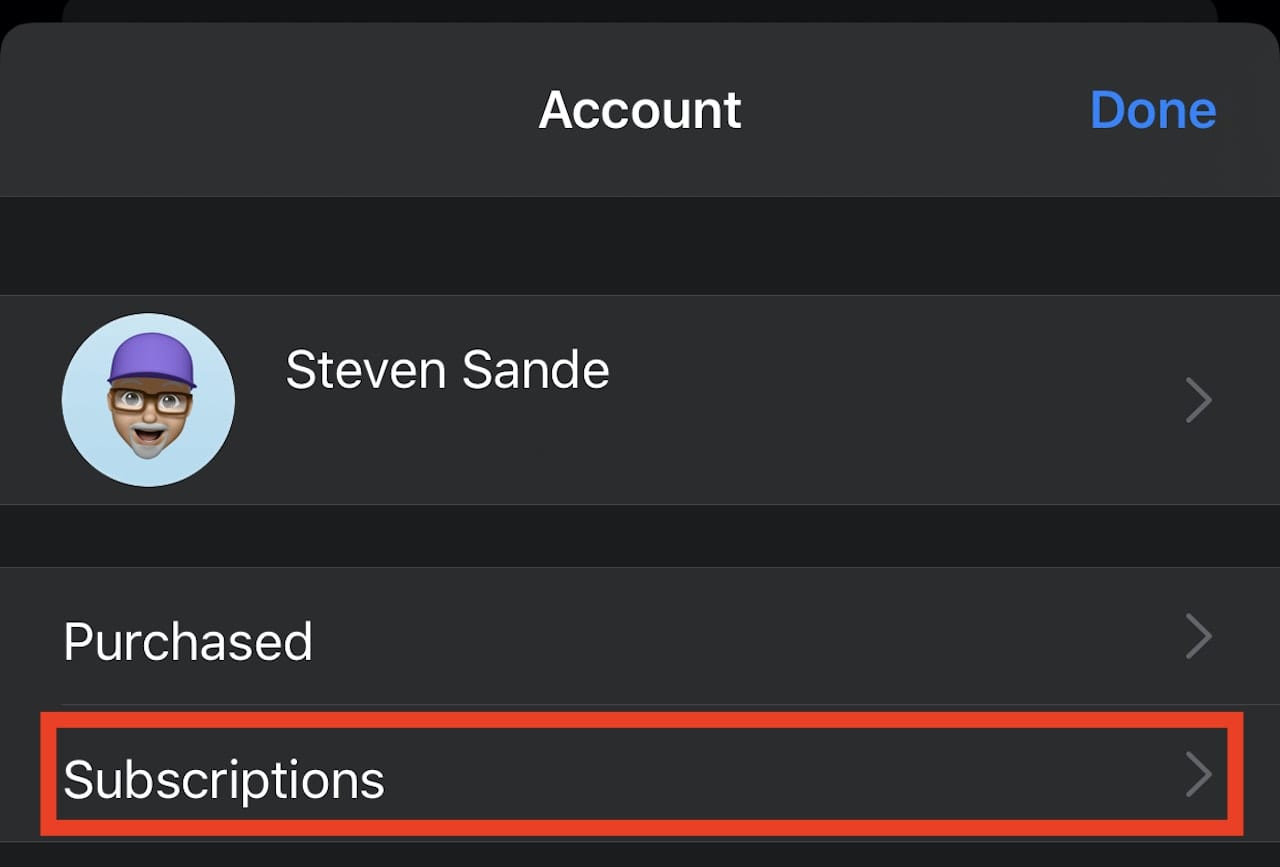Click the Memoji avatar with purple cap
The height and width of the screenshot is (867, 1280).
click(x=149, y=398)
